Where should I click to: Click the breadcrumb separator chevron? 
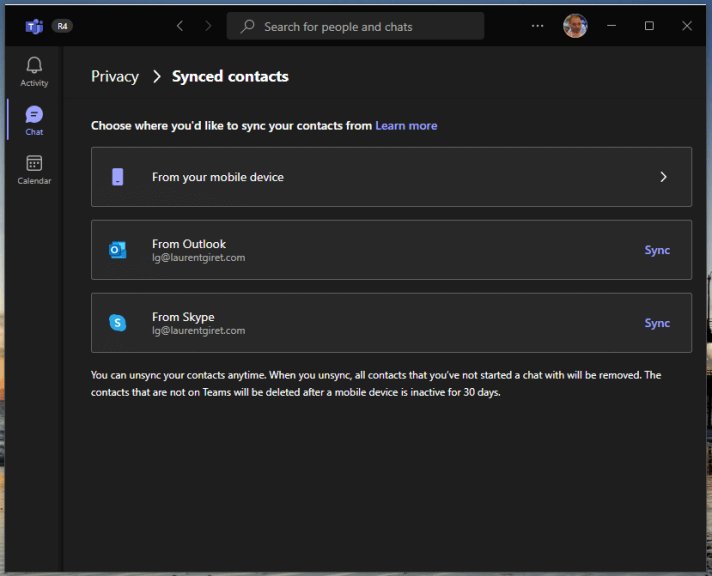click(x=157, y=77)
